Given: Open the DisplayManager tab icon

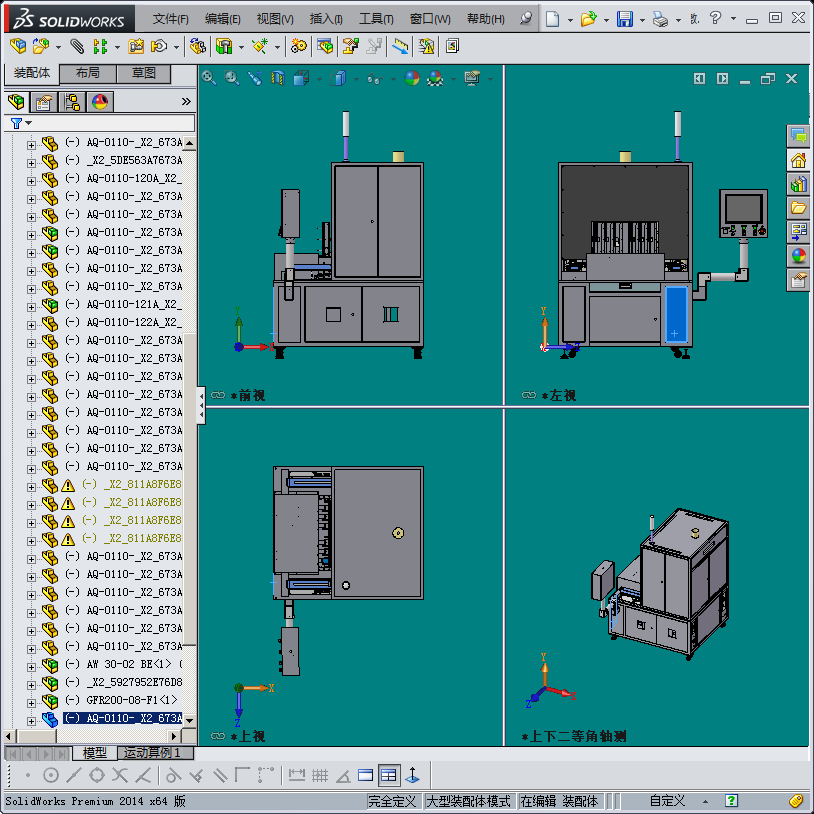Looking at the screenshot, I should point(100,102).
